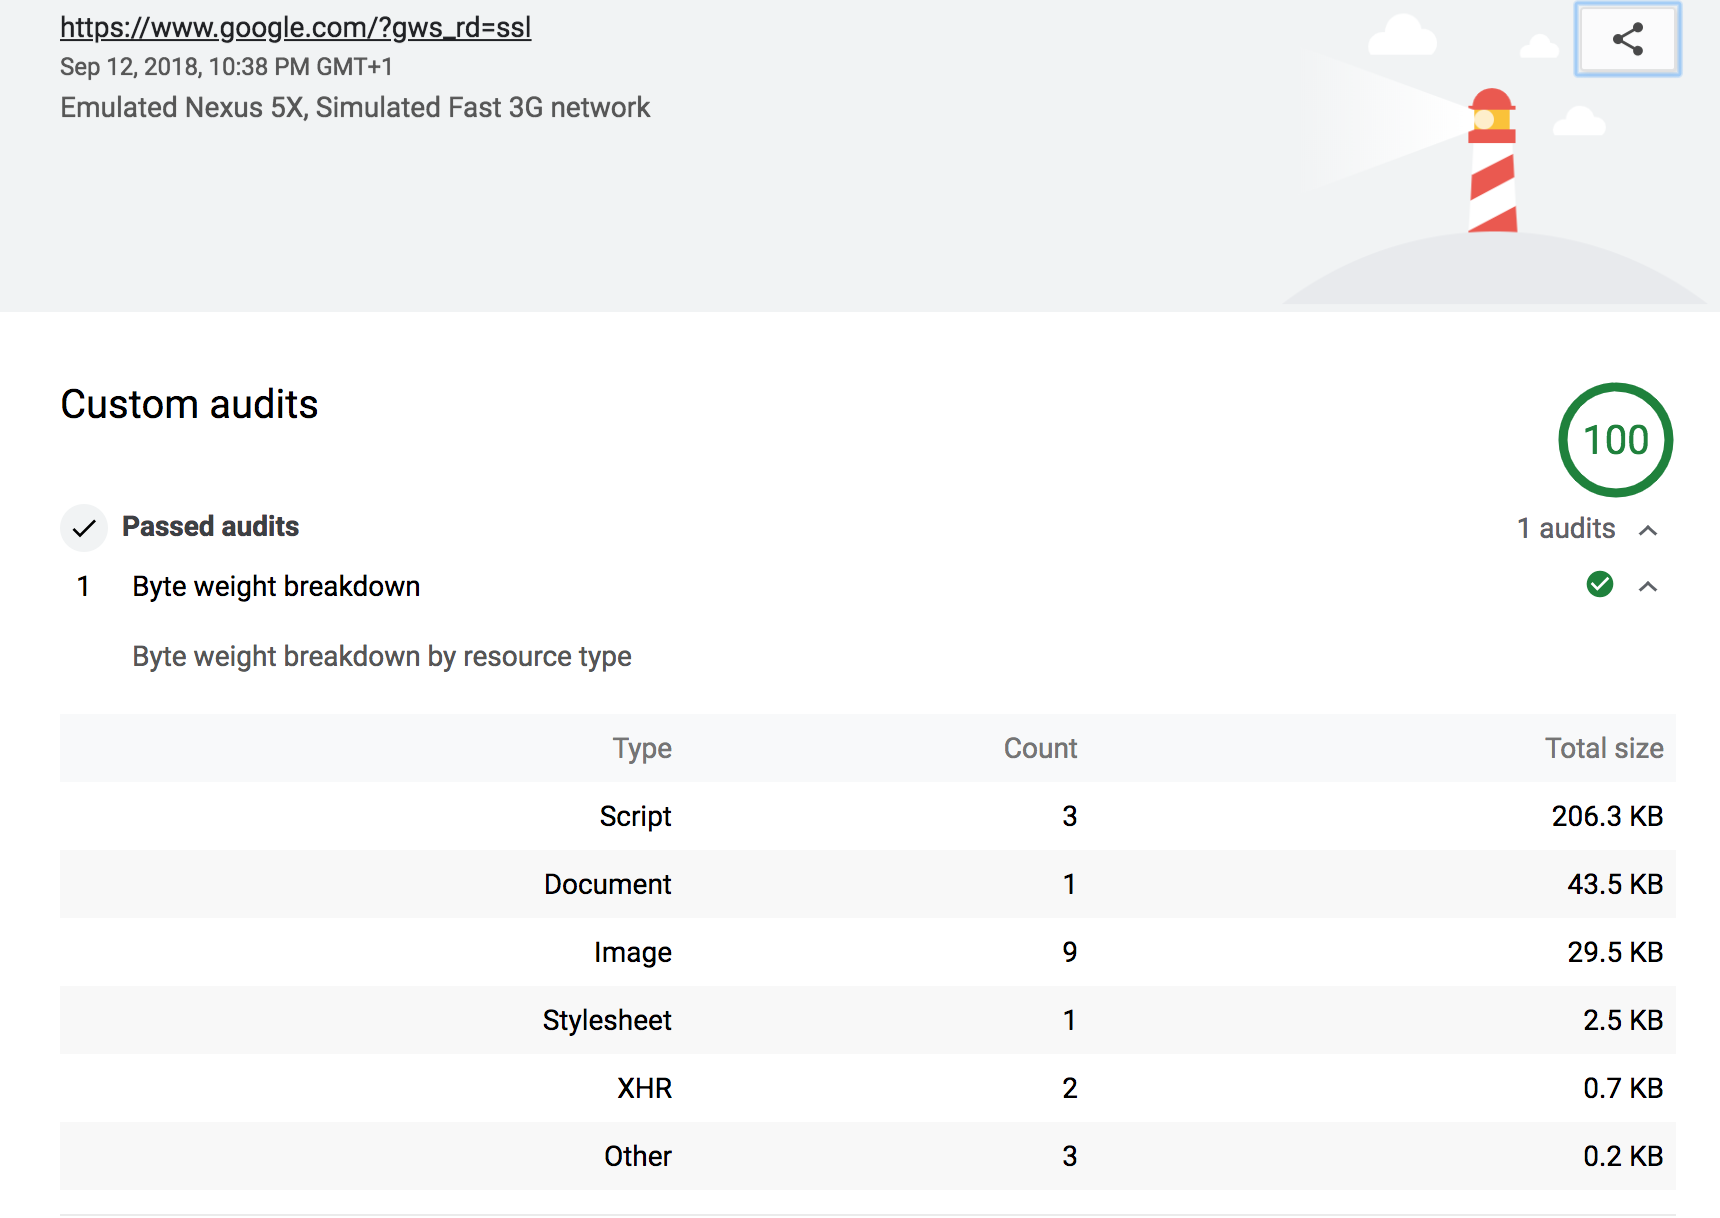Image resolution: width=1720 pixels, height=1218 pixels.
Task: Click the Byte weight breakdown audit title
Action: pos(276,586)
